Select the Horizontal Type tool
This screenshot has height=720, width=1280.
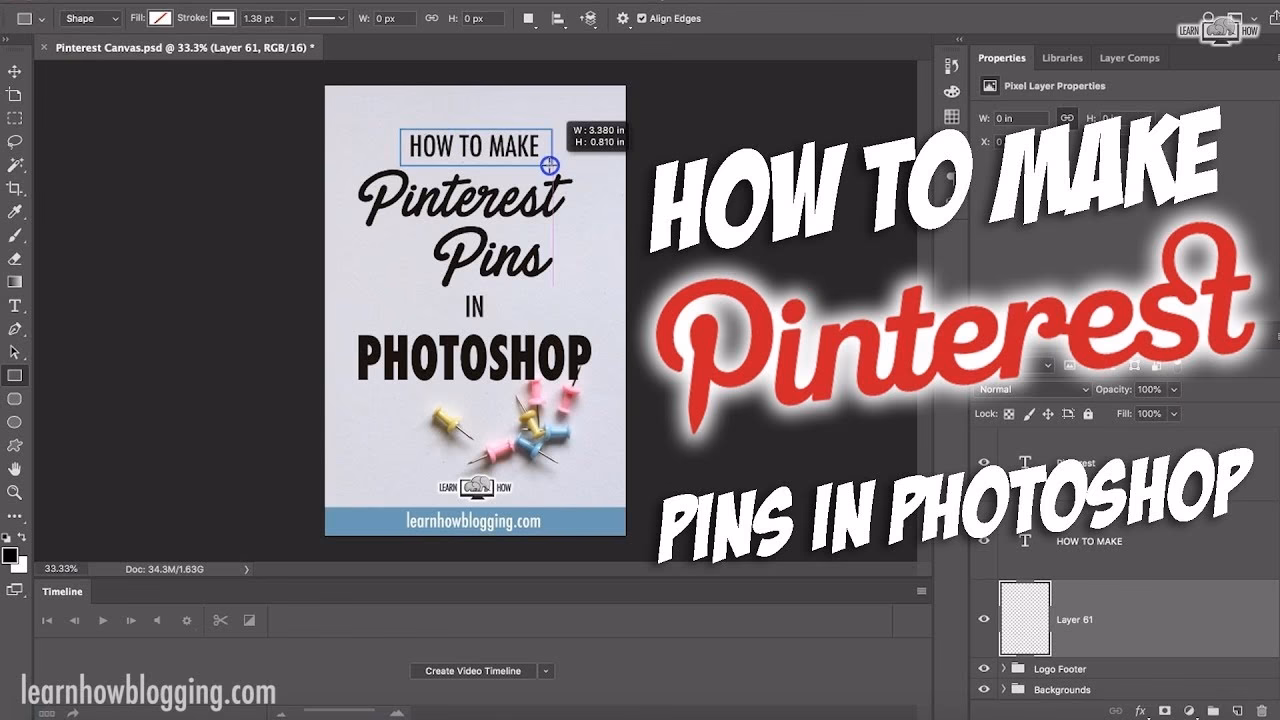coord(14,305)
